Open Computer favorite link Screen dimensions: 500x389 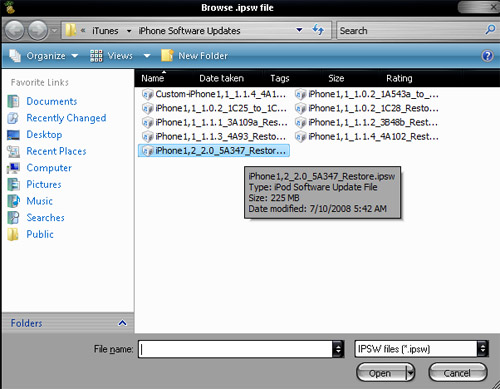click(49, 168)
